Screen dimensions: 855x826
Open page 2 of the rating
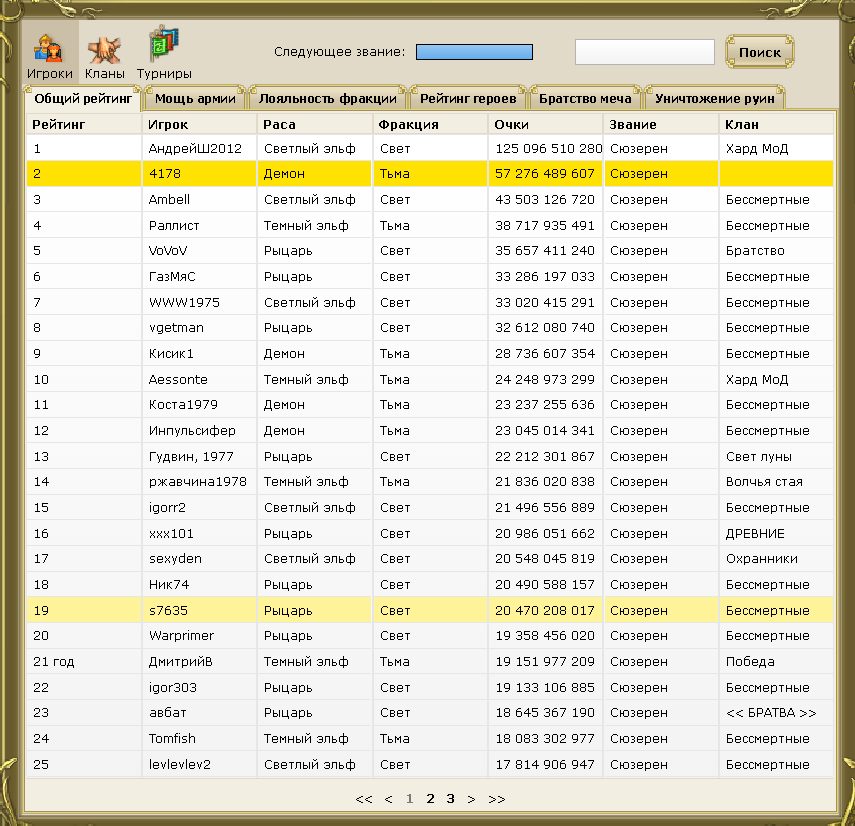pos(430,799)
